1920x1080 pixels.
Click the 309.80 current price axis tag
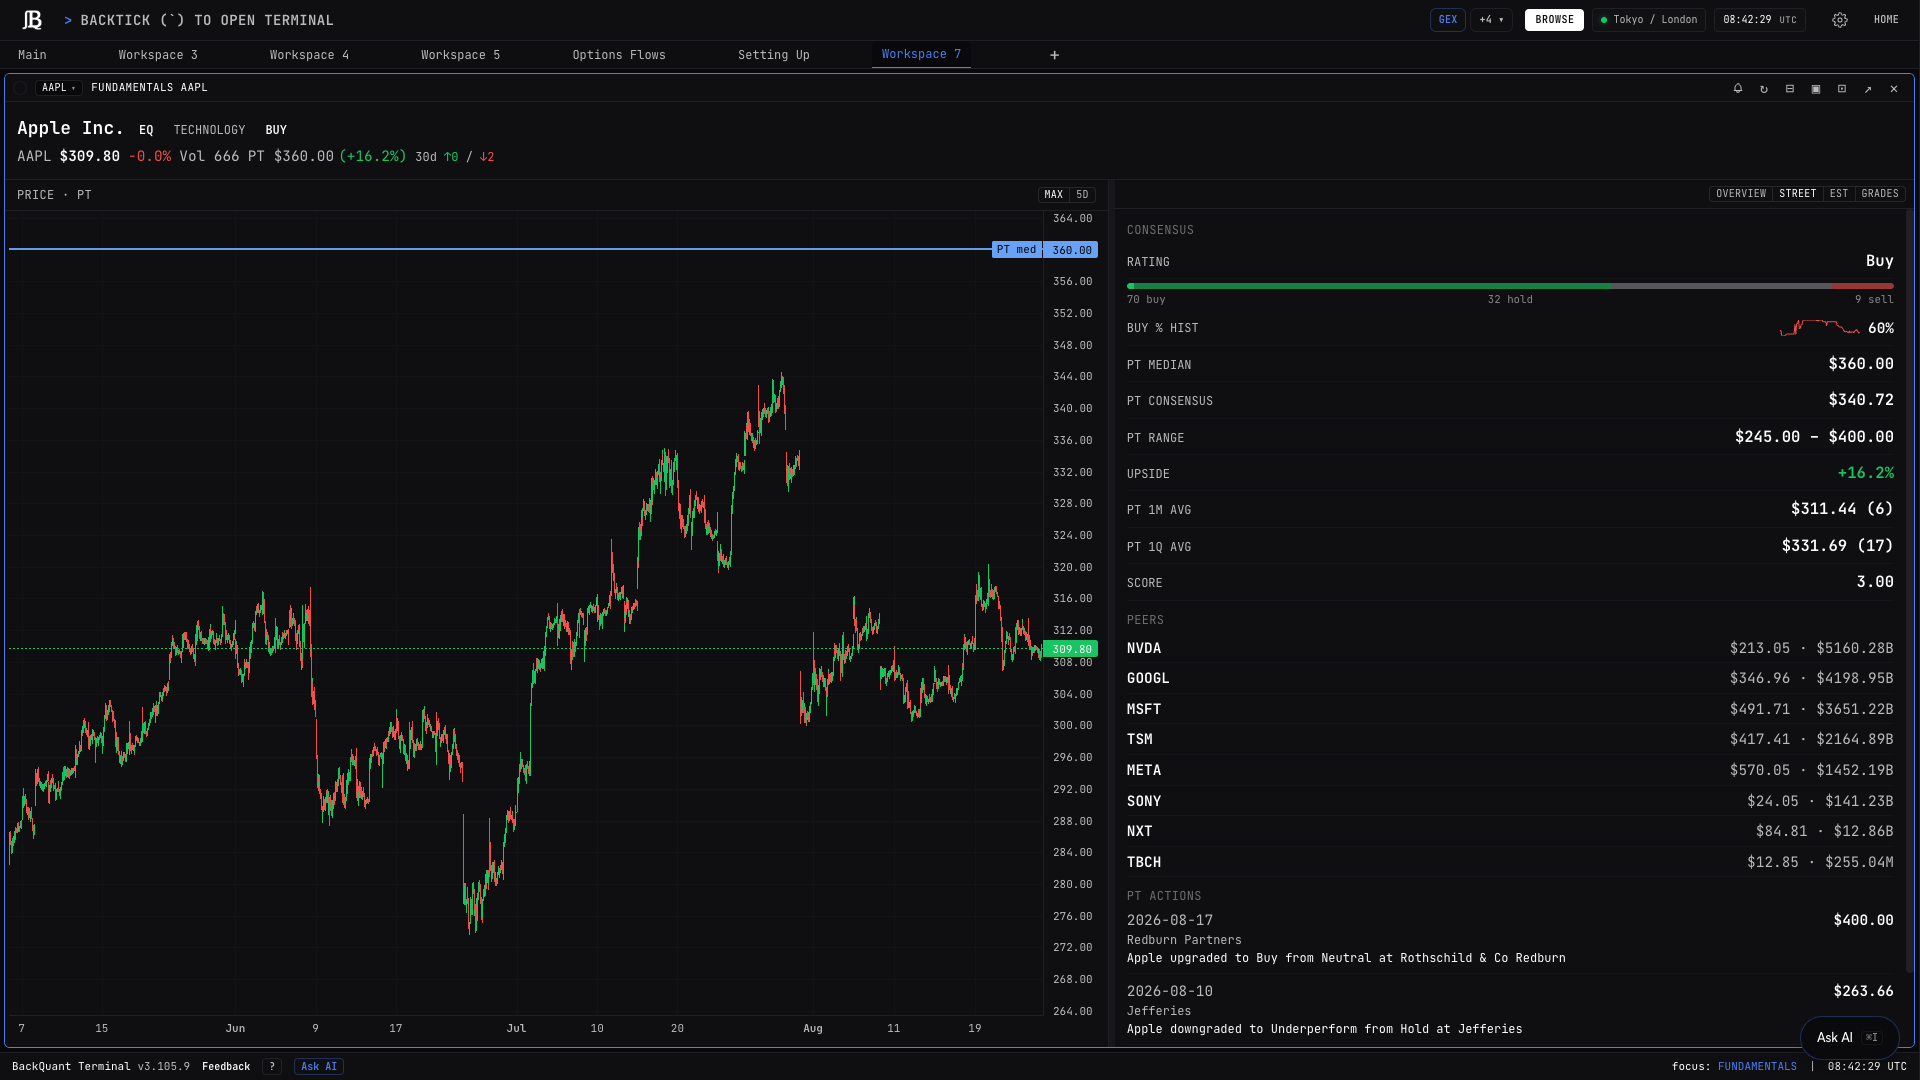1071,649
